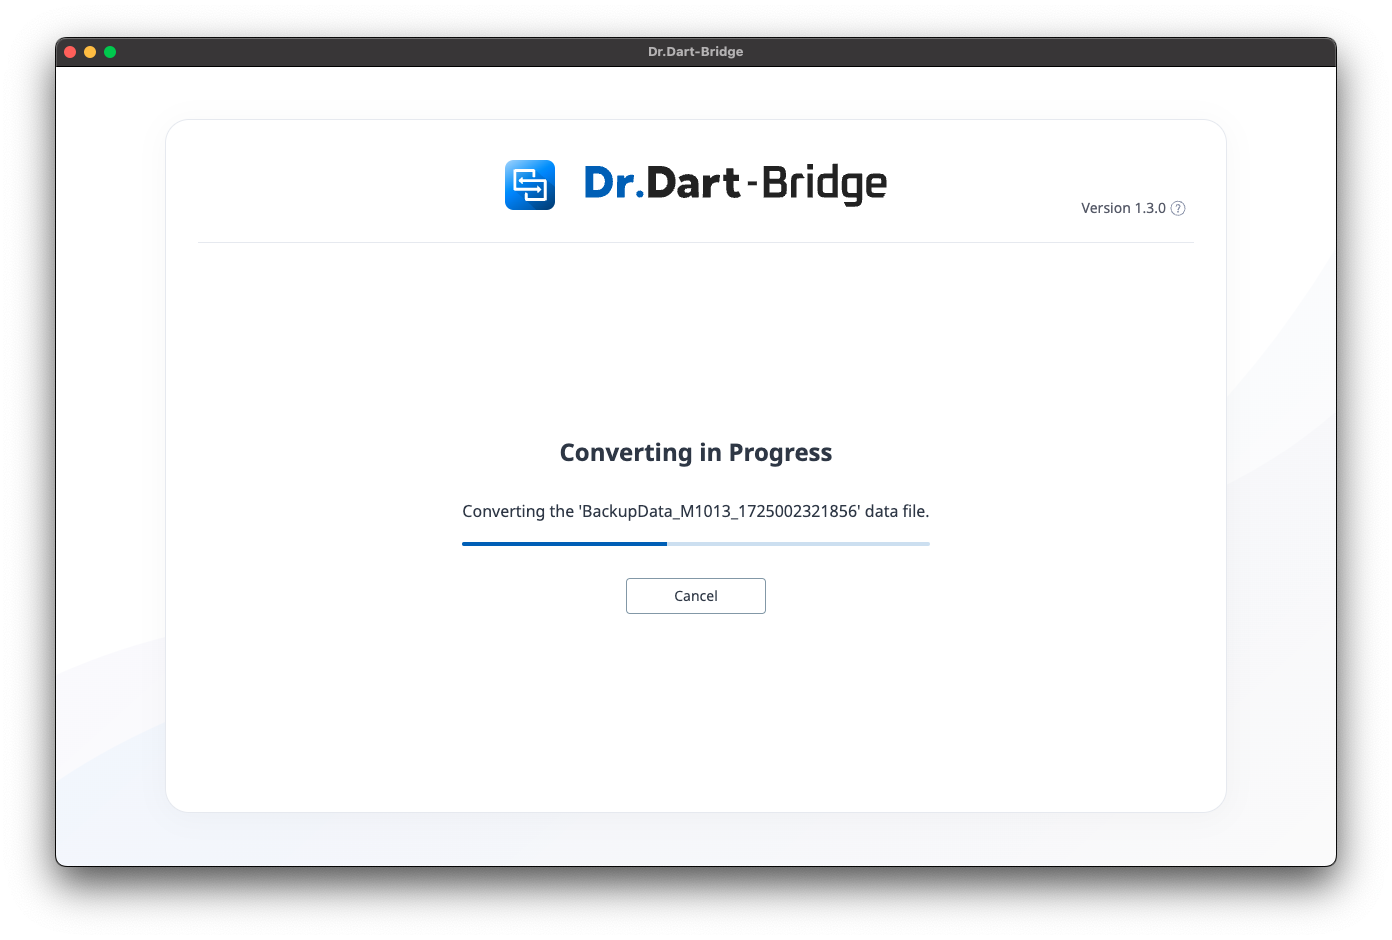Viewport: 1392px width, 940px height.
Task: Click the words 'data file.' in status message
Action: pos(897,511)
